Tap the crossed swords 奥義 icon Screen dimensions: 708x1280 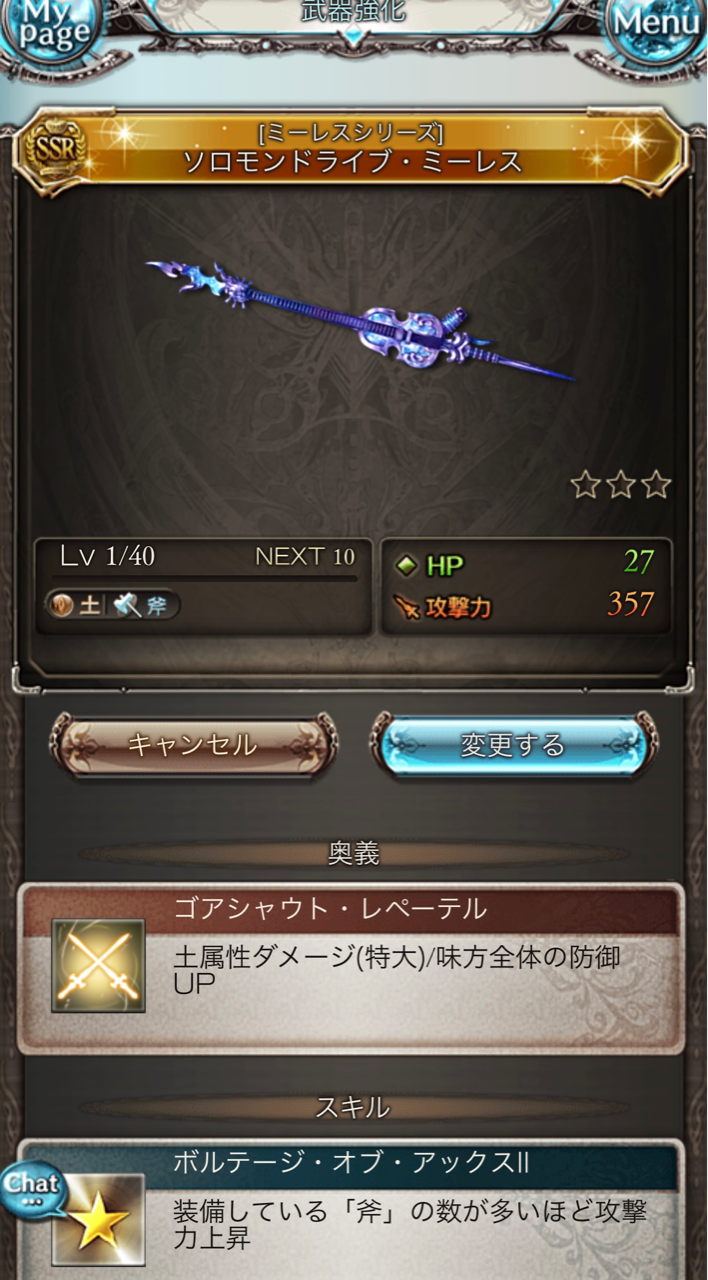click(99, 966)
